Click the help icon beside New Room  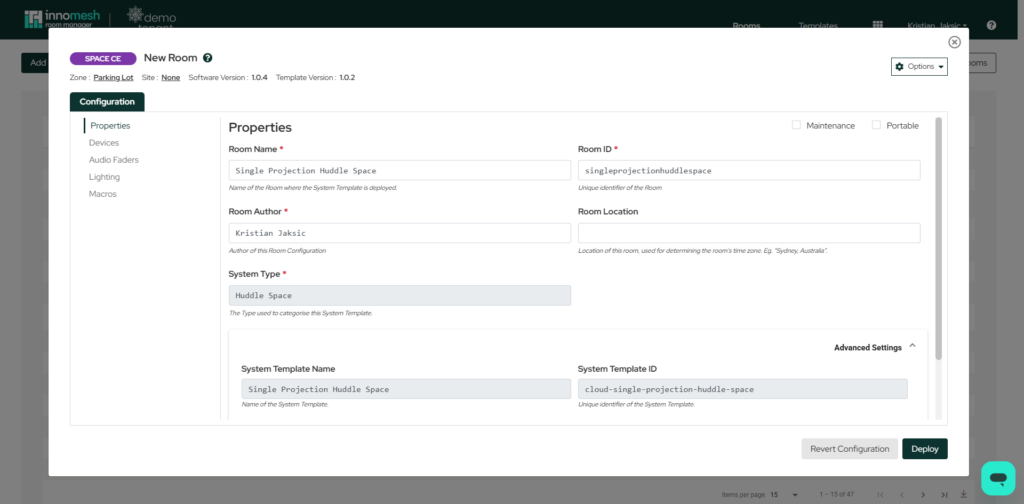(208, 58)
